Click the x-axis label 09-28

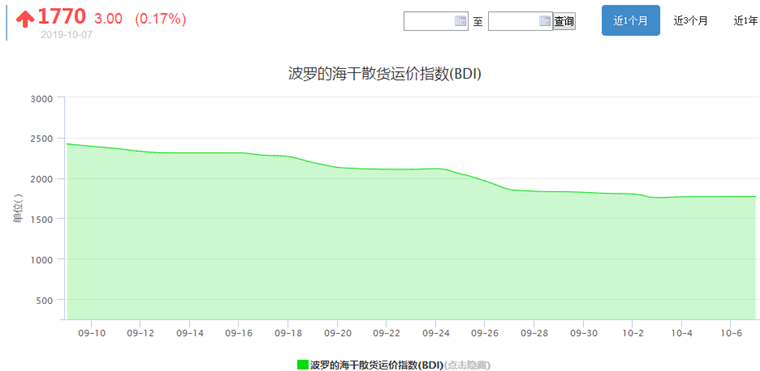pyautogui.click(x=534, y=333)
